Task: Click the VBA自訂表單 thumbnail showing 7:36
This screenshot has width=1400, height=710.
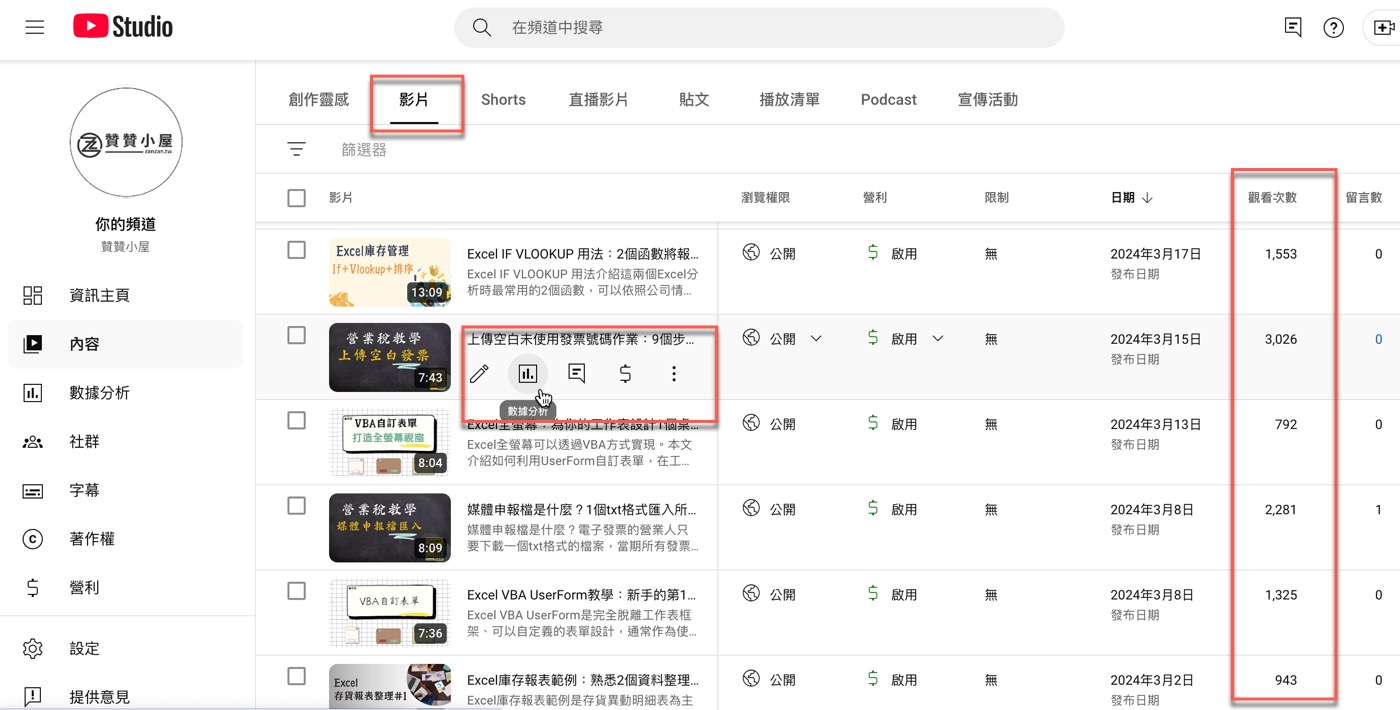Action: 390,613
